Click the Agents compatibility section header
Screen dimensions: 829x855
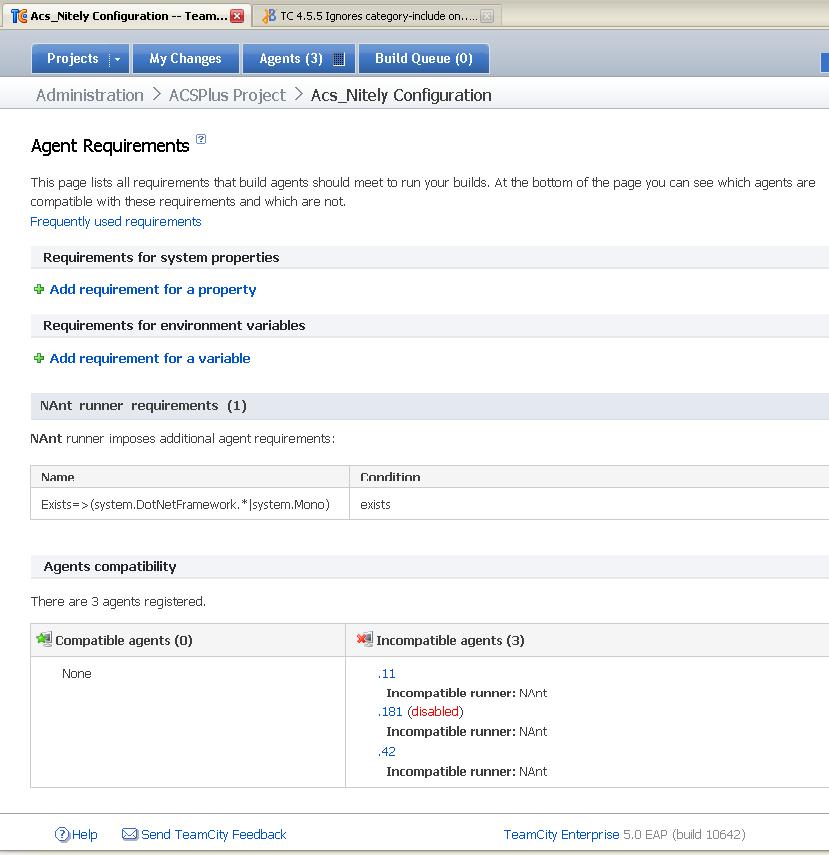(430, 567)
